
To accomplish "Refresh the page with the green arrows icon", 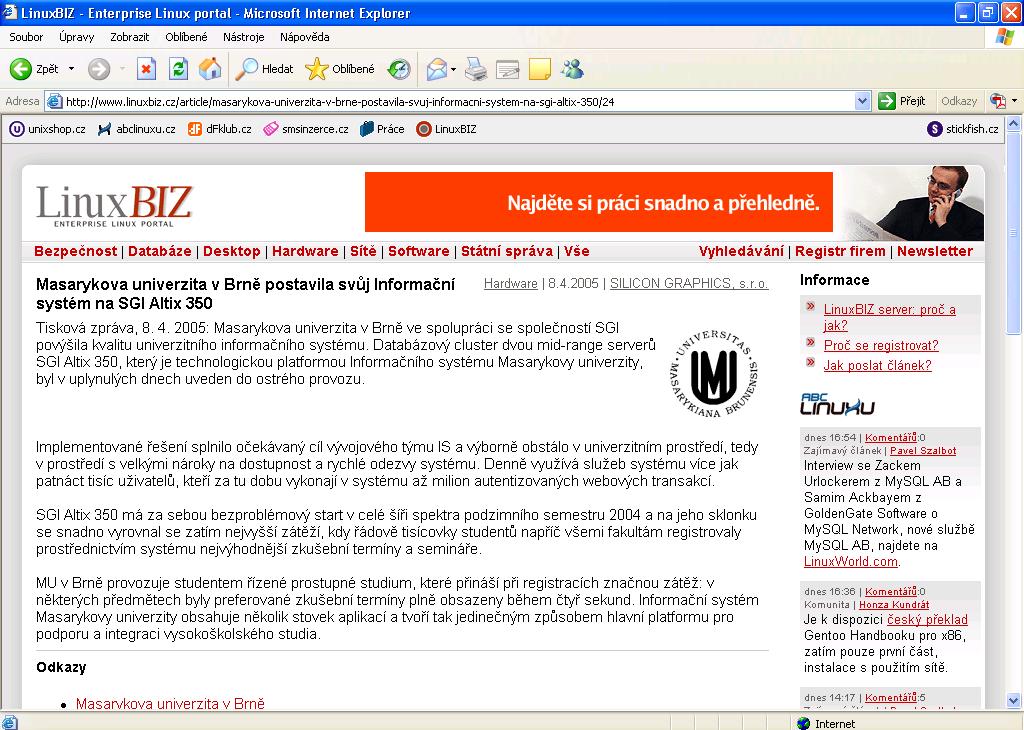I will click(x=178, y=69).
